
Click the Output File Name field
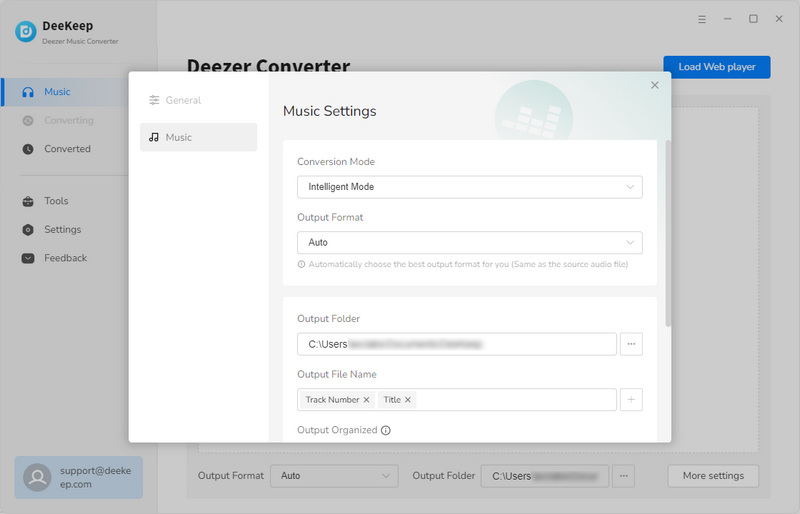pos(457,400)
